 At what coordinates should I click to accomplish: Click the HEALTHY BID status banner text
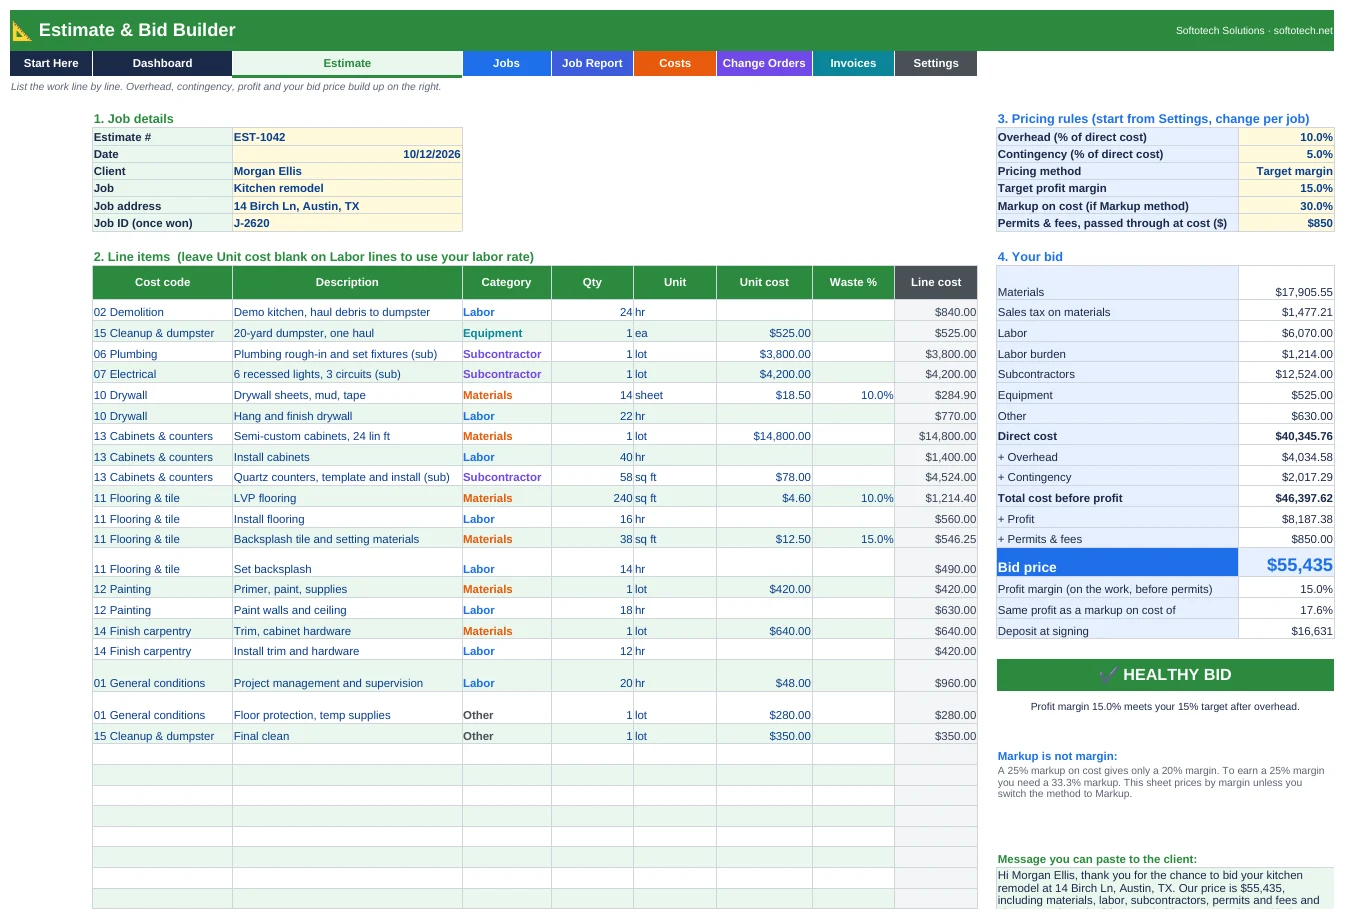(x=1177, y=675)
